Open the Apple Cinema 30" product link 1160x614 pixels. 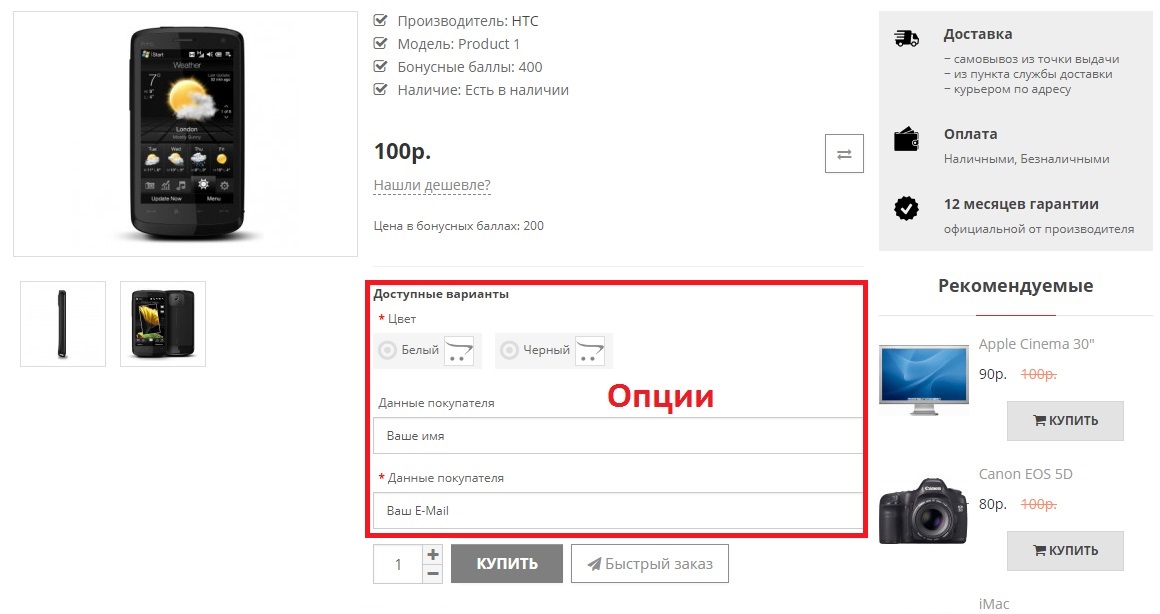pos(1037,344)
